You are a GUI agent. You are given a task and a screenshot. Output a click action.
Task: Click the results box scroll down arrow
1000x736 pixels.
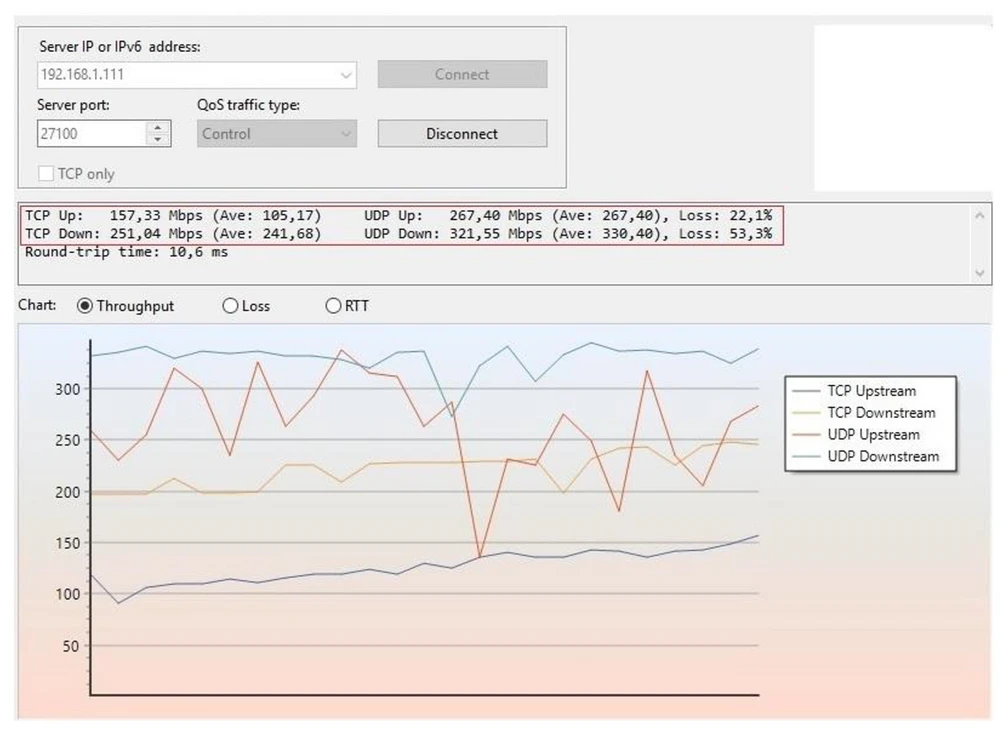coord(980,274)
